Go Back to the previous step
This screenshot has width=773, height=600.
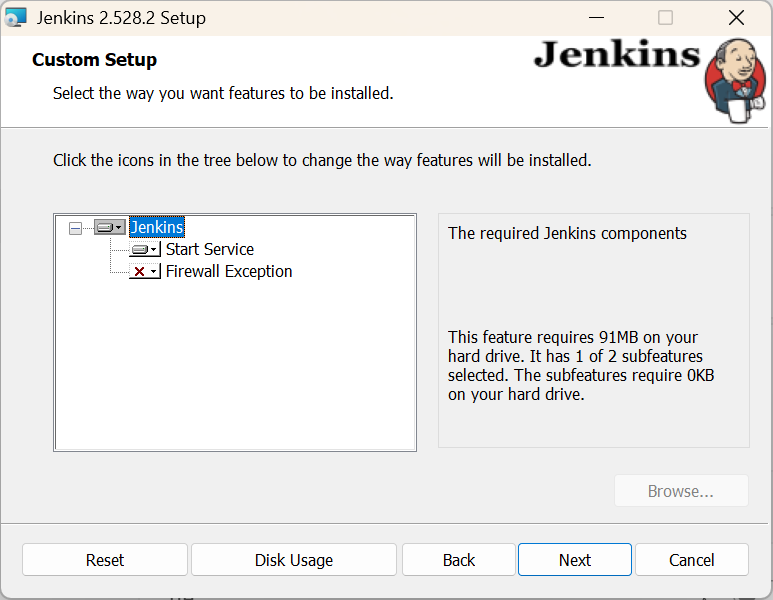(x=459, y=560)
